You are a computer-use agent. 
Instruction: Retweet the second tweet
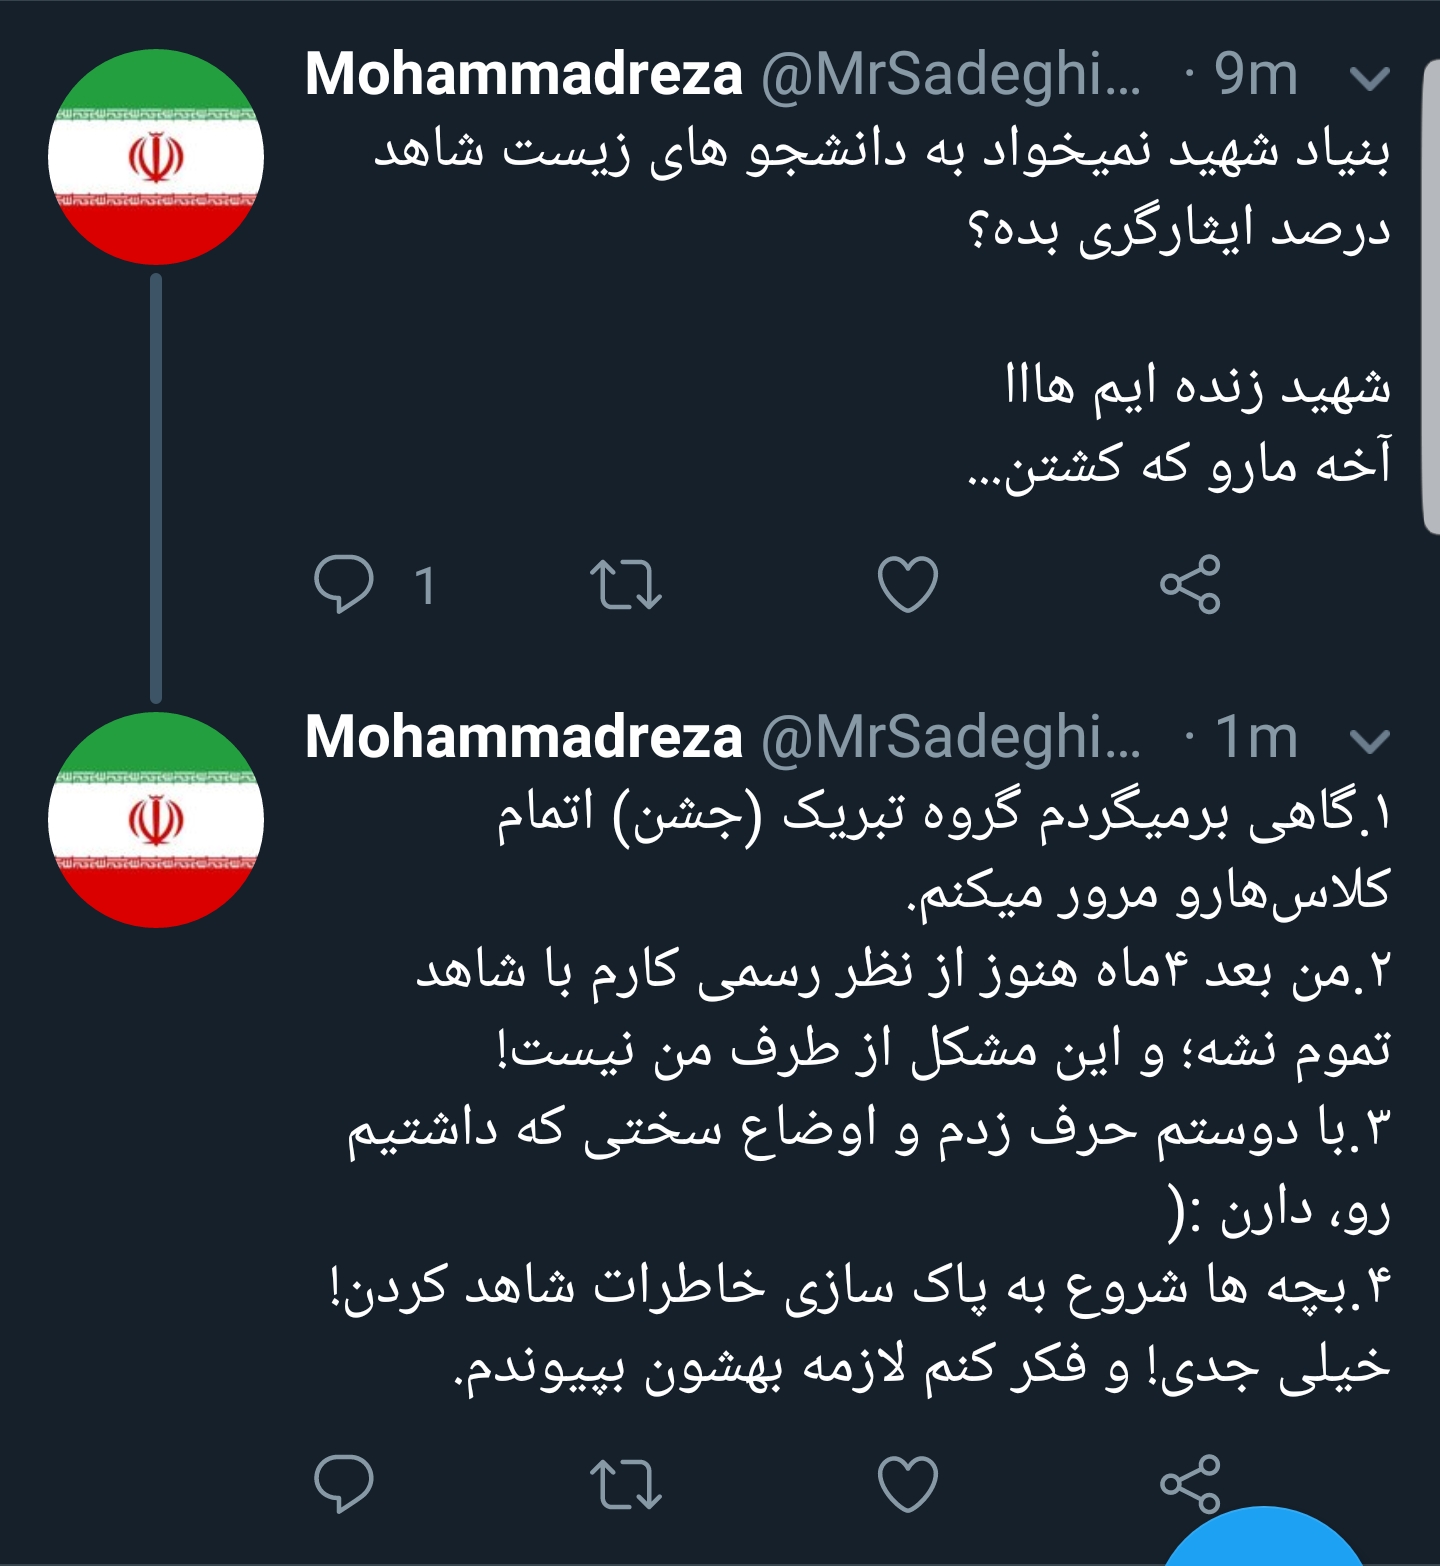[626, 1482]
